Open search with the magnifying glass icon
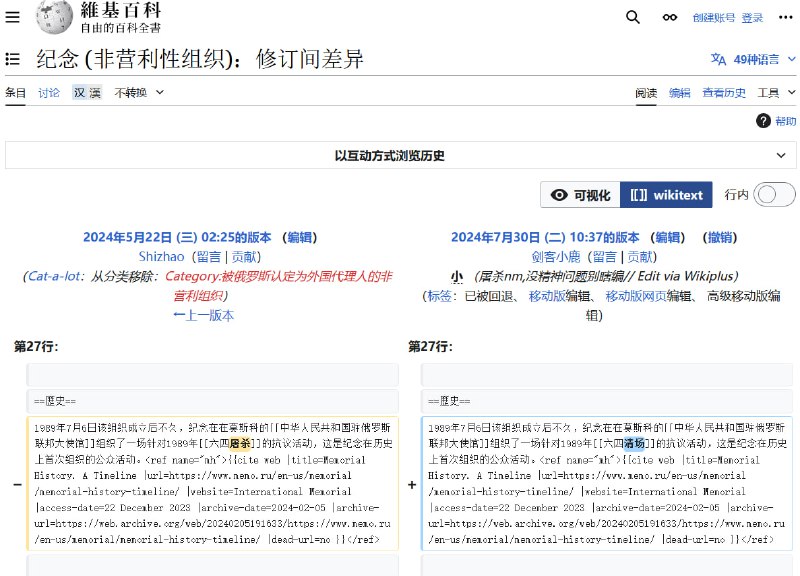This screenshot has width=800, height=576. click(631, 18)
